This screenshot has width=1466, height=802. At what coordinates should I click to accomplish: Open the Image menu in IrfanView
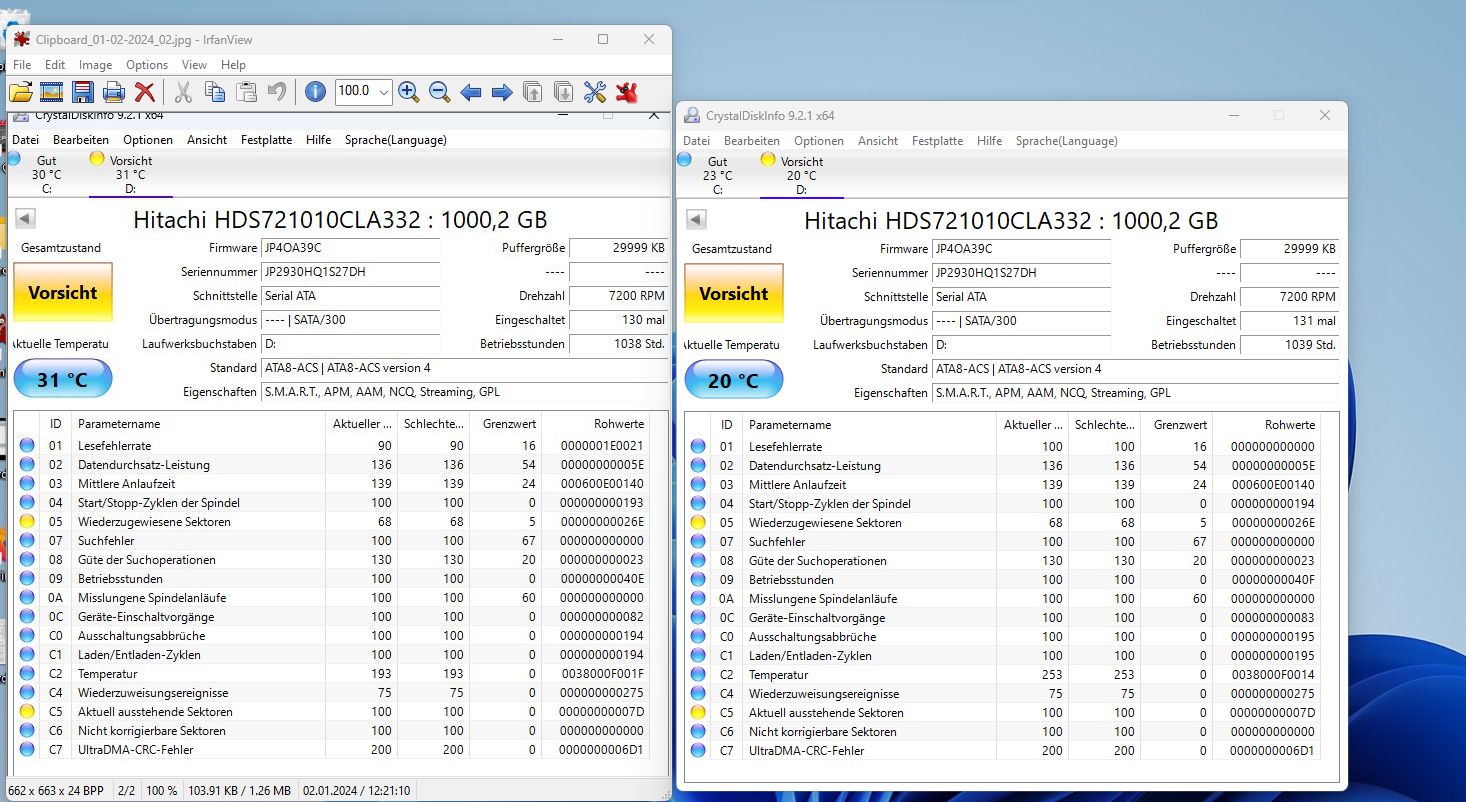tap(96, 65)
